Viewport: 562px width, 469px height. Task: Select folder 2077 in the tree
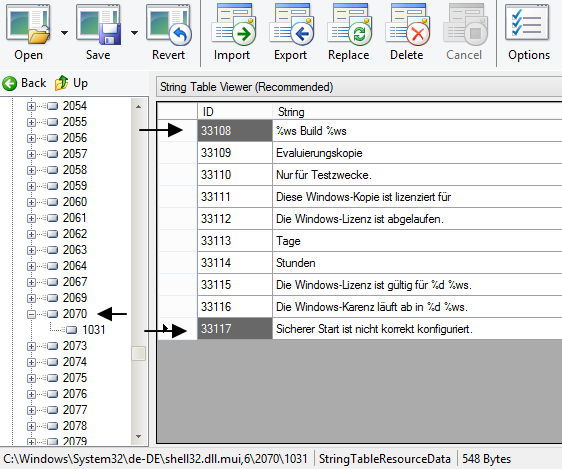[x=67, y=410]
